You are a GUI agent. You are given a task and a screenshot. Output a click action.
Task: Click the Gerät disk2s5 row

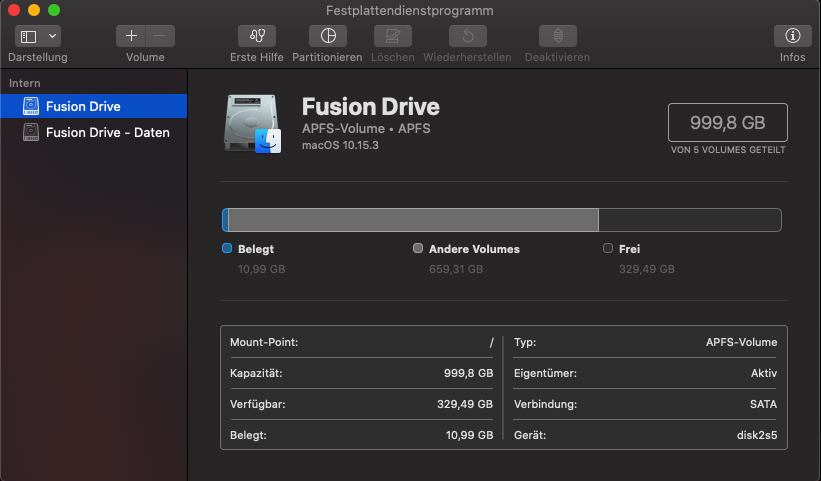[645, 435]
